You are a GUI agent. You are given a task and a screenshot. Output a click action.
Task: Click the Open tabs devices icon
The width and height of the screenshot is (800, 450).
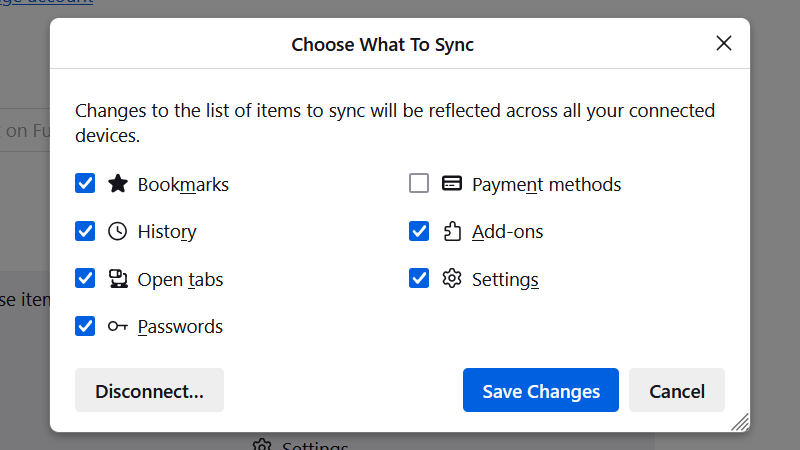[x=118, y=279]
